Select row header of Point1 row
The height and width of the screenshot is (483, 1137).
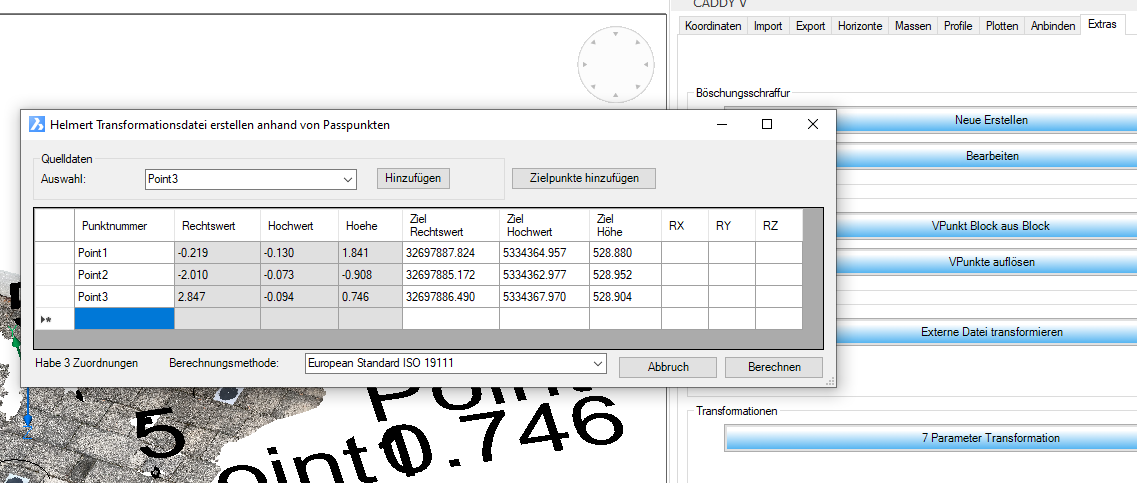tap(54, 253)
